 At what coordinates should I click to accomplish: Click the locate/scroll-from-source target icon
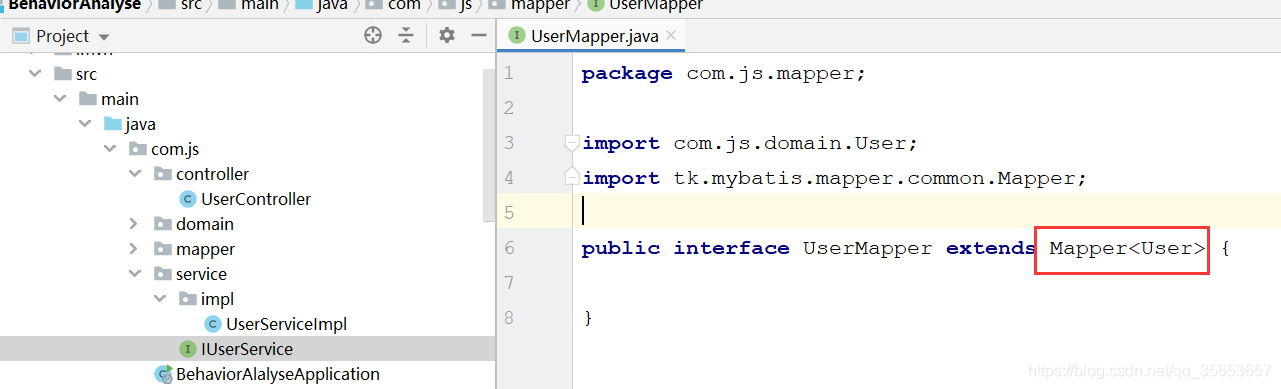[373, 36]
